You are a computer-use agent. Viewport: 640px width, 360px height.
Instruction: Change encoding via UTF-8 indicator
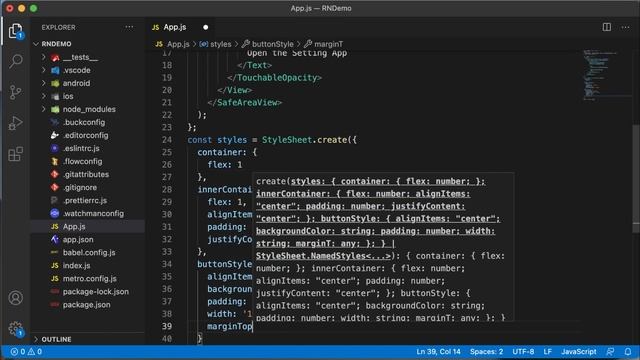pyautogui.click(x=523, y=351)
